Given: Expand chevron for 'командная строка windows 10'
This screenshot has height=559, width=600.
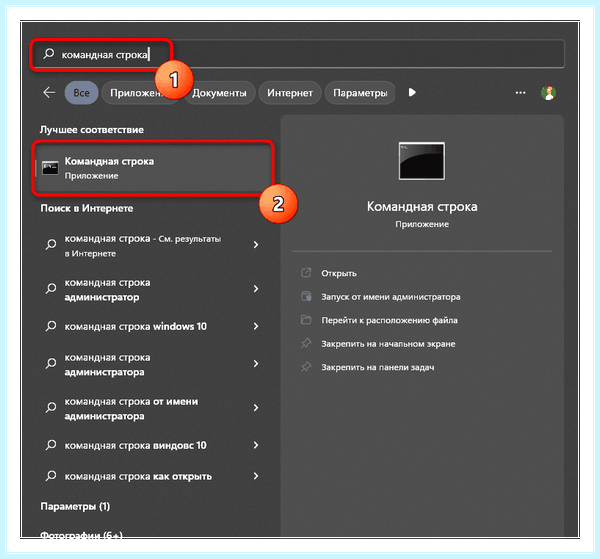Looking at the screenshot, I should [x=256, y=326].
